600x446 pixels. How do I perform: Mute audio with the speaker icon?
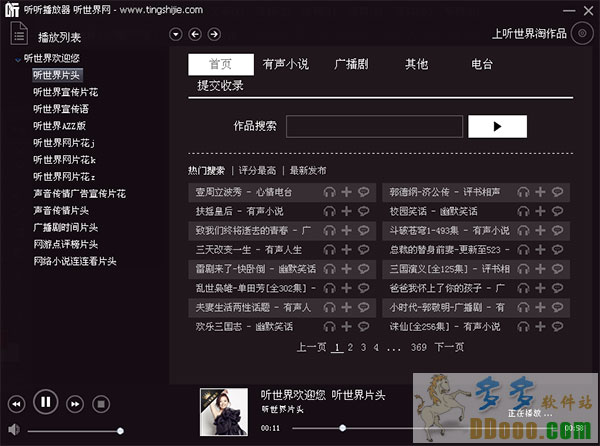point(14,430)
